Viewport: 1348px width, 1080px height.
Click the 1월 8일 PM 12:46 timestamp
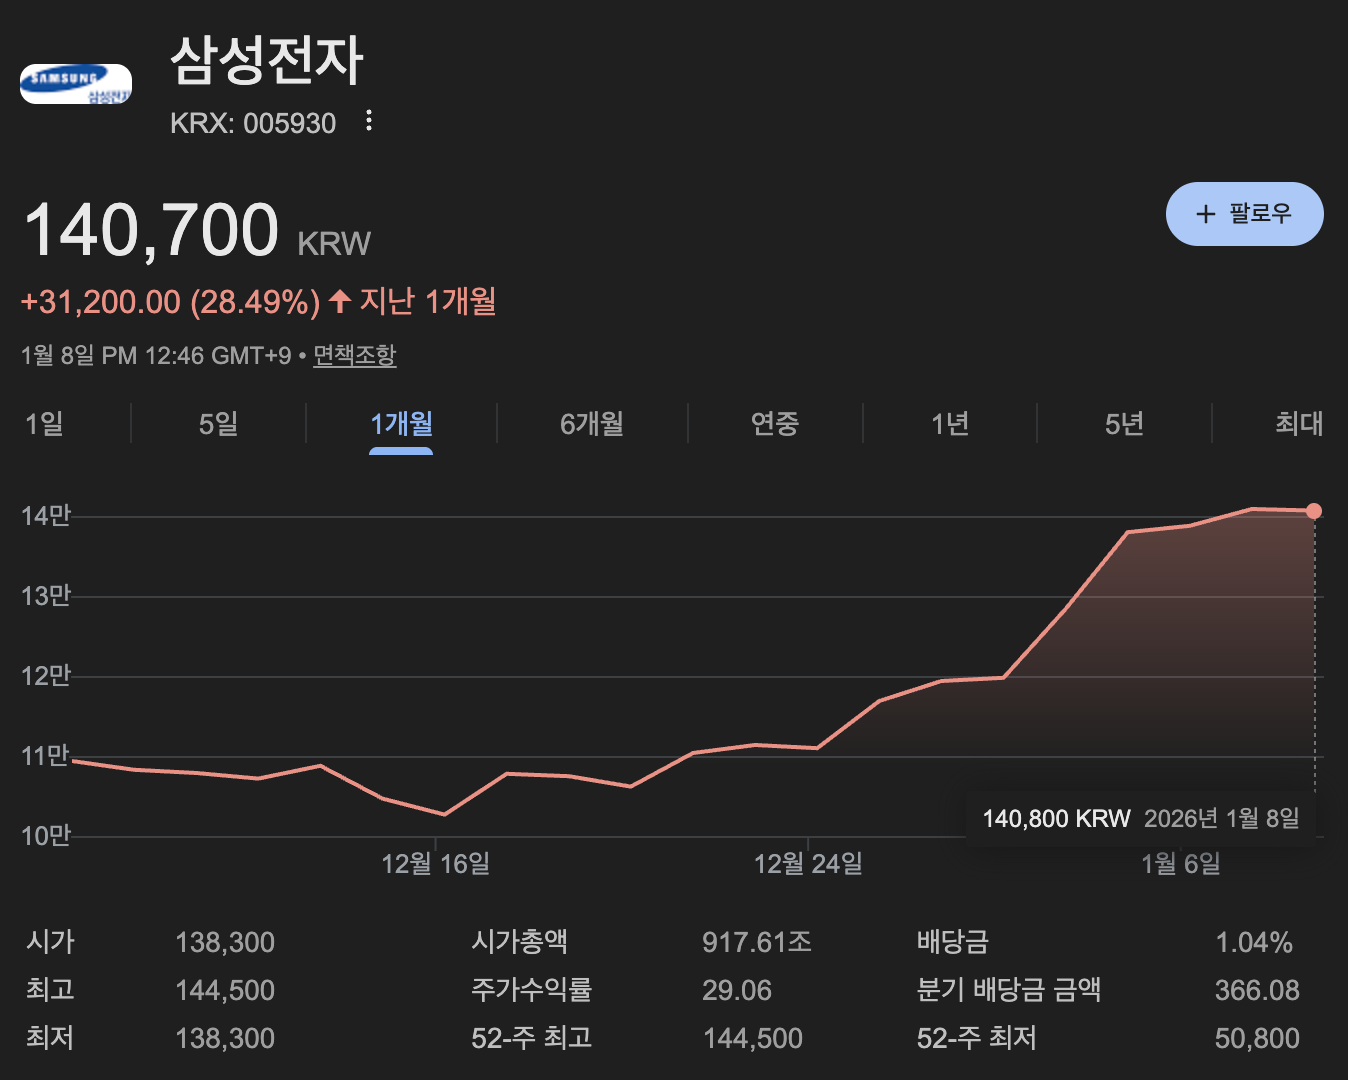(x=156, y=355)
